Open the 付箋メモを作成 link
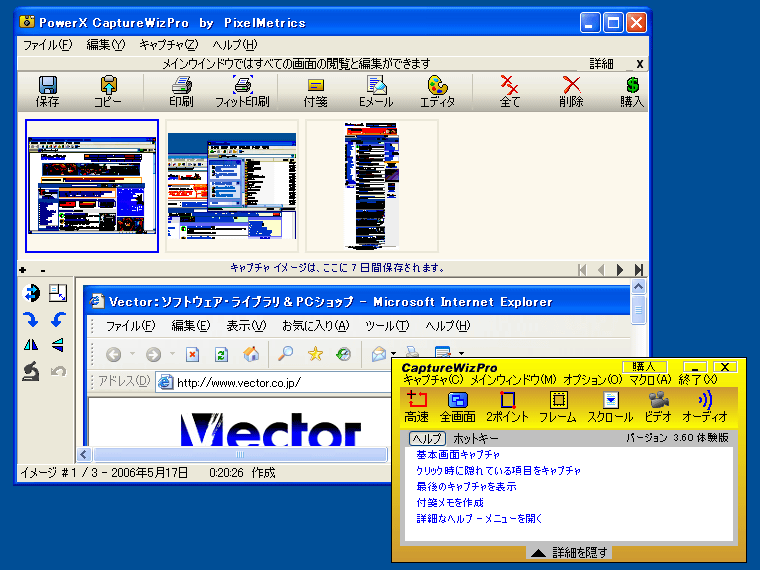The image size is (760, 570). click(x=450, y=503)
